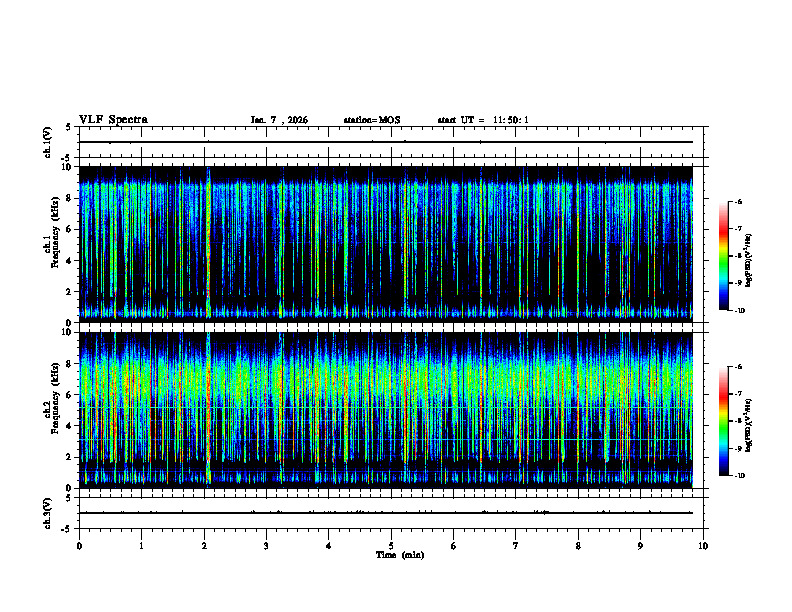
Task: Click the "-10" tick on the ch.2 colorbar
Action: tap(739, 476)
